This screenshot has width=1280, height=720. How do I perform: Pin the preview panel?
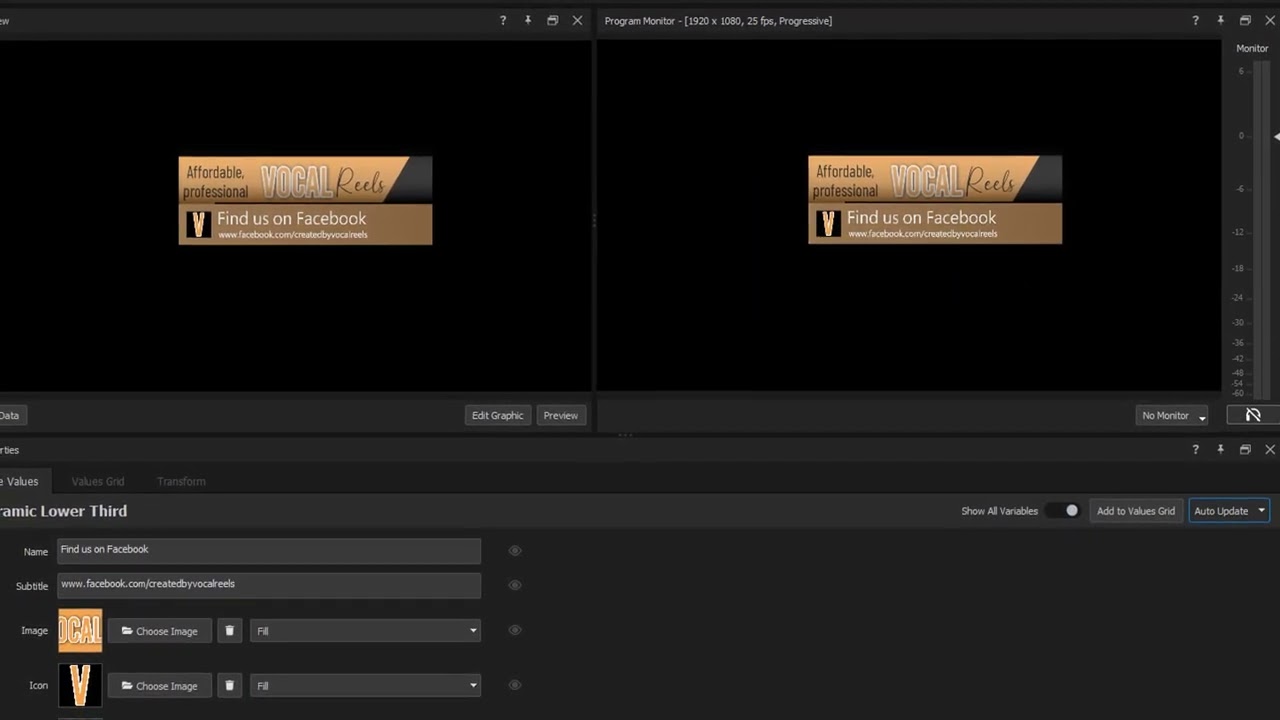pyautogui.click(x=528, y=20)
